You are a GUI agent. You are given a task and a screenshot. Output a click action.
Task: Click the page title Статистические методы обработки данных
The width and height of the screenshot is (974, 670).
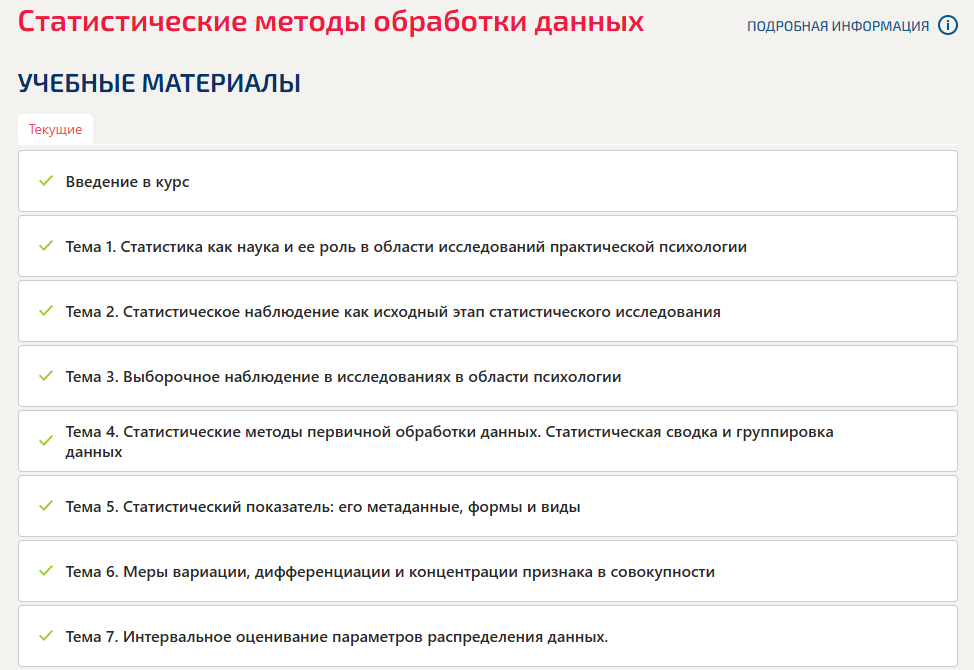(330, 22)
